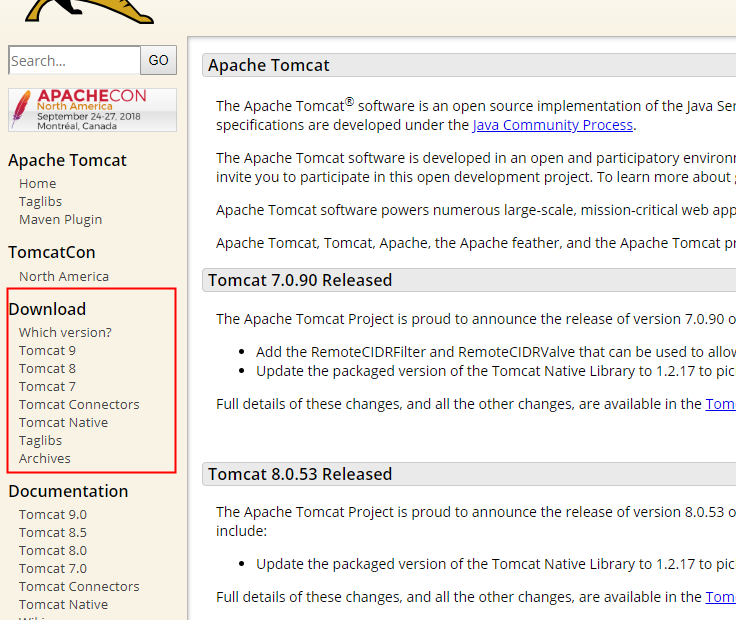The height and width of the screenshot is (620, 736).
Task: Open the ApacheCon North America banner
Action: coord(92,110)
